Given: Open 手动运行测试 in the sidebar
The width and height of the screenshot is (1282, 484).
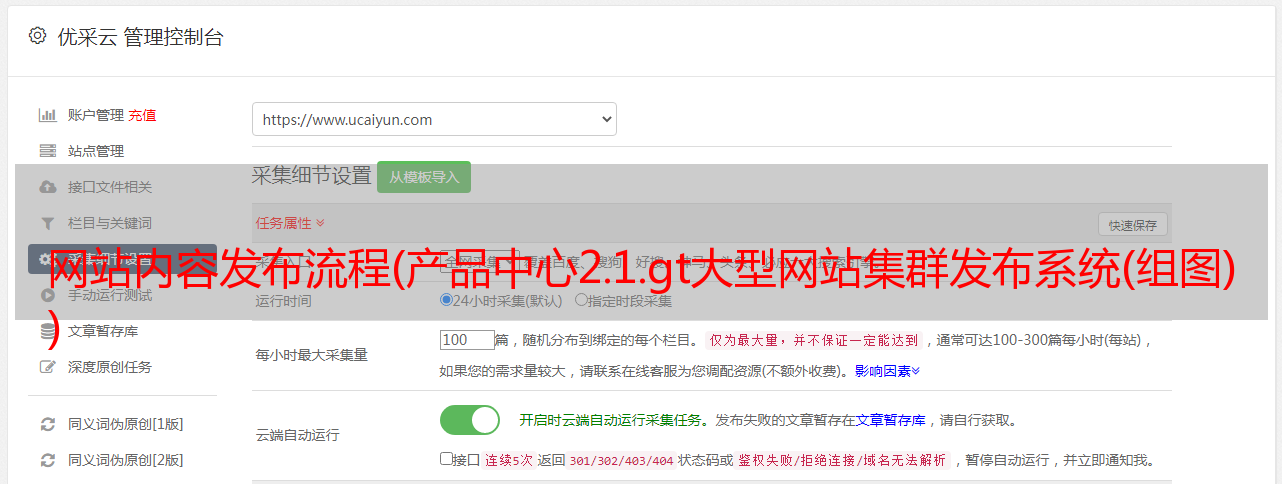Looking at the screenshot, I should [x=110, y=295].
